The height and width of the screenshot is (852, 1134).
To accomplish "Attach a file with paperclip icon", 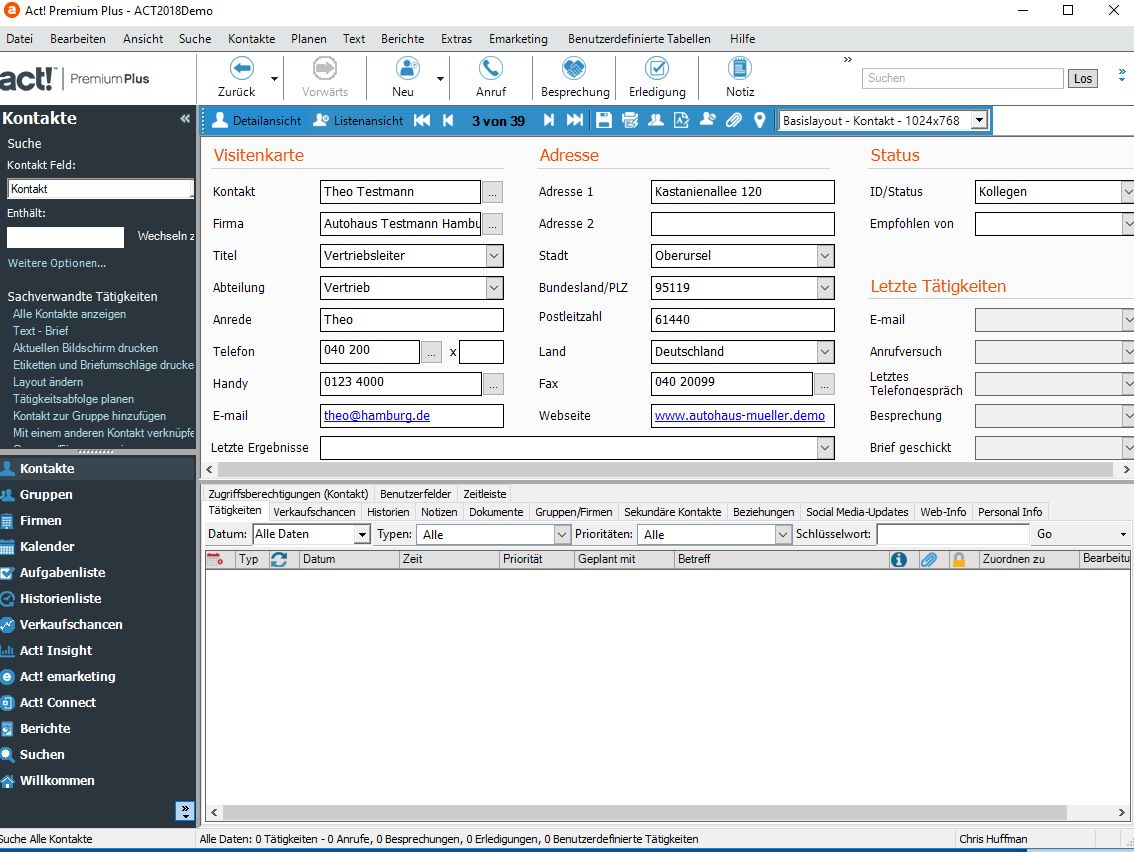I will (x=733, y=121).
